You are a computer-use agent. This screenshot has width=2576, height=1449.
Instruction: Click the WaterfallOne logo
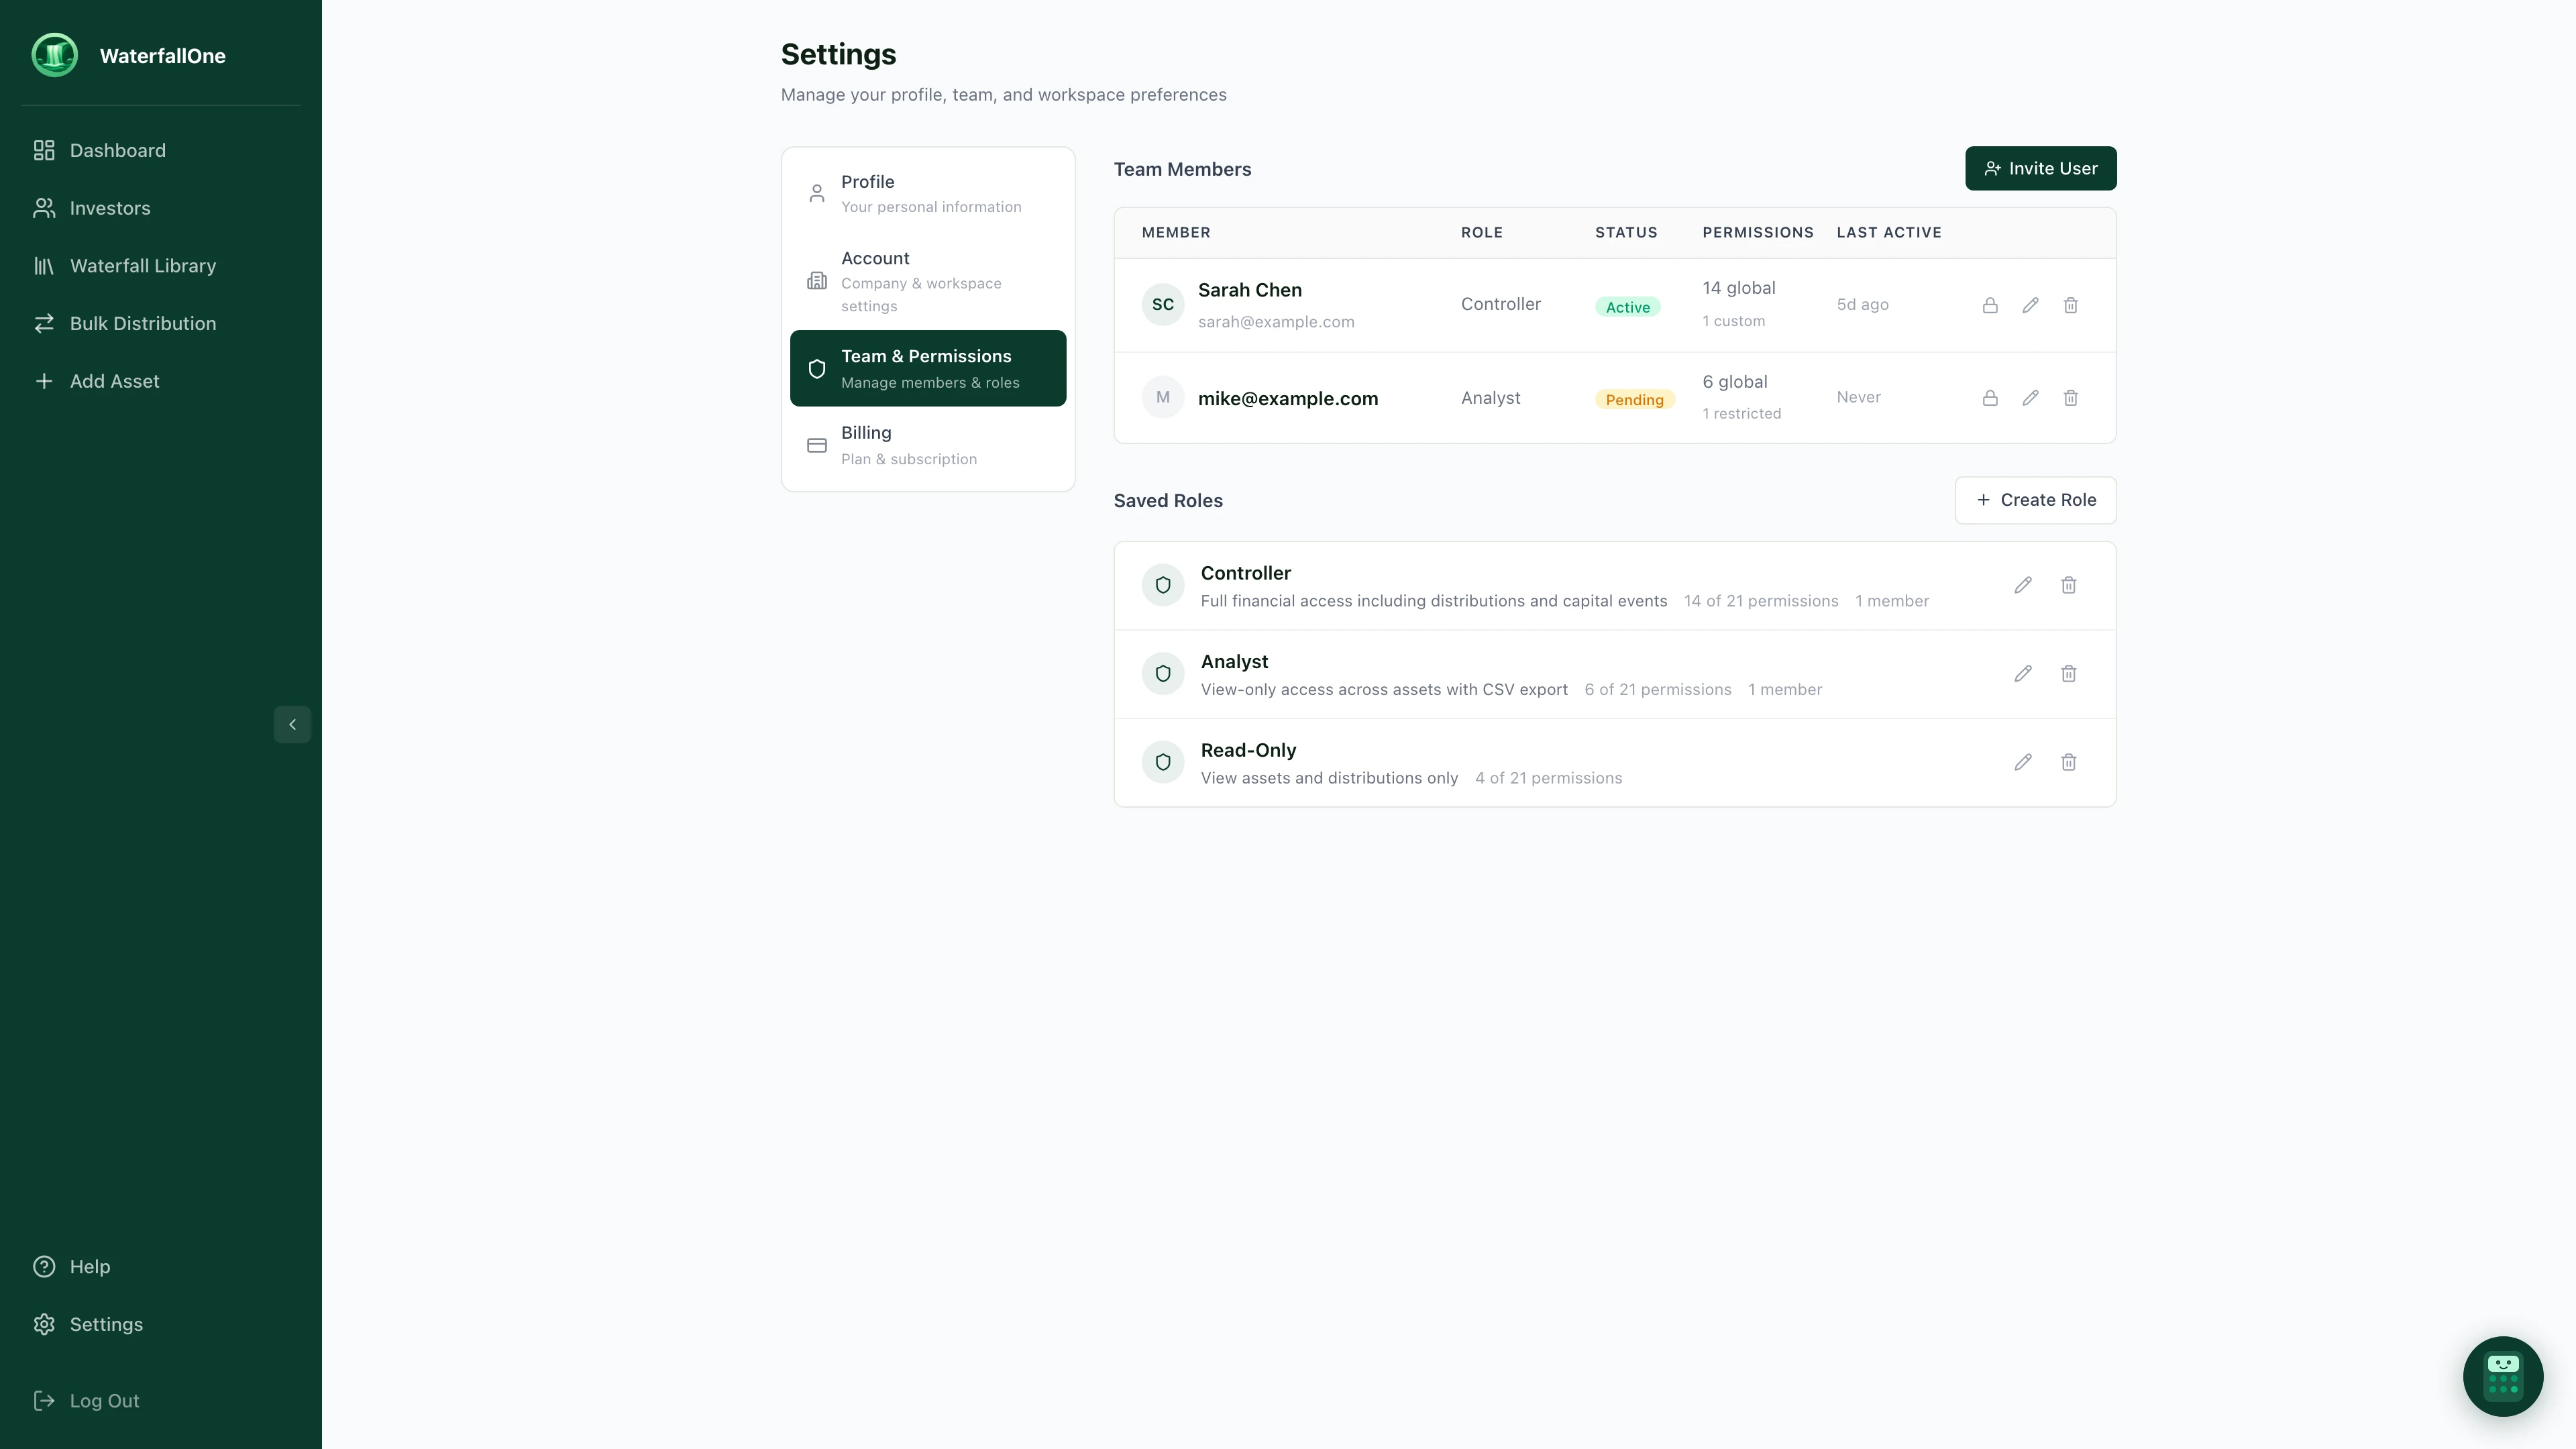55,55
